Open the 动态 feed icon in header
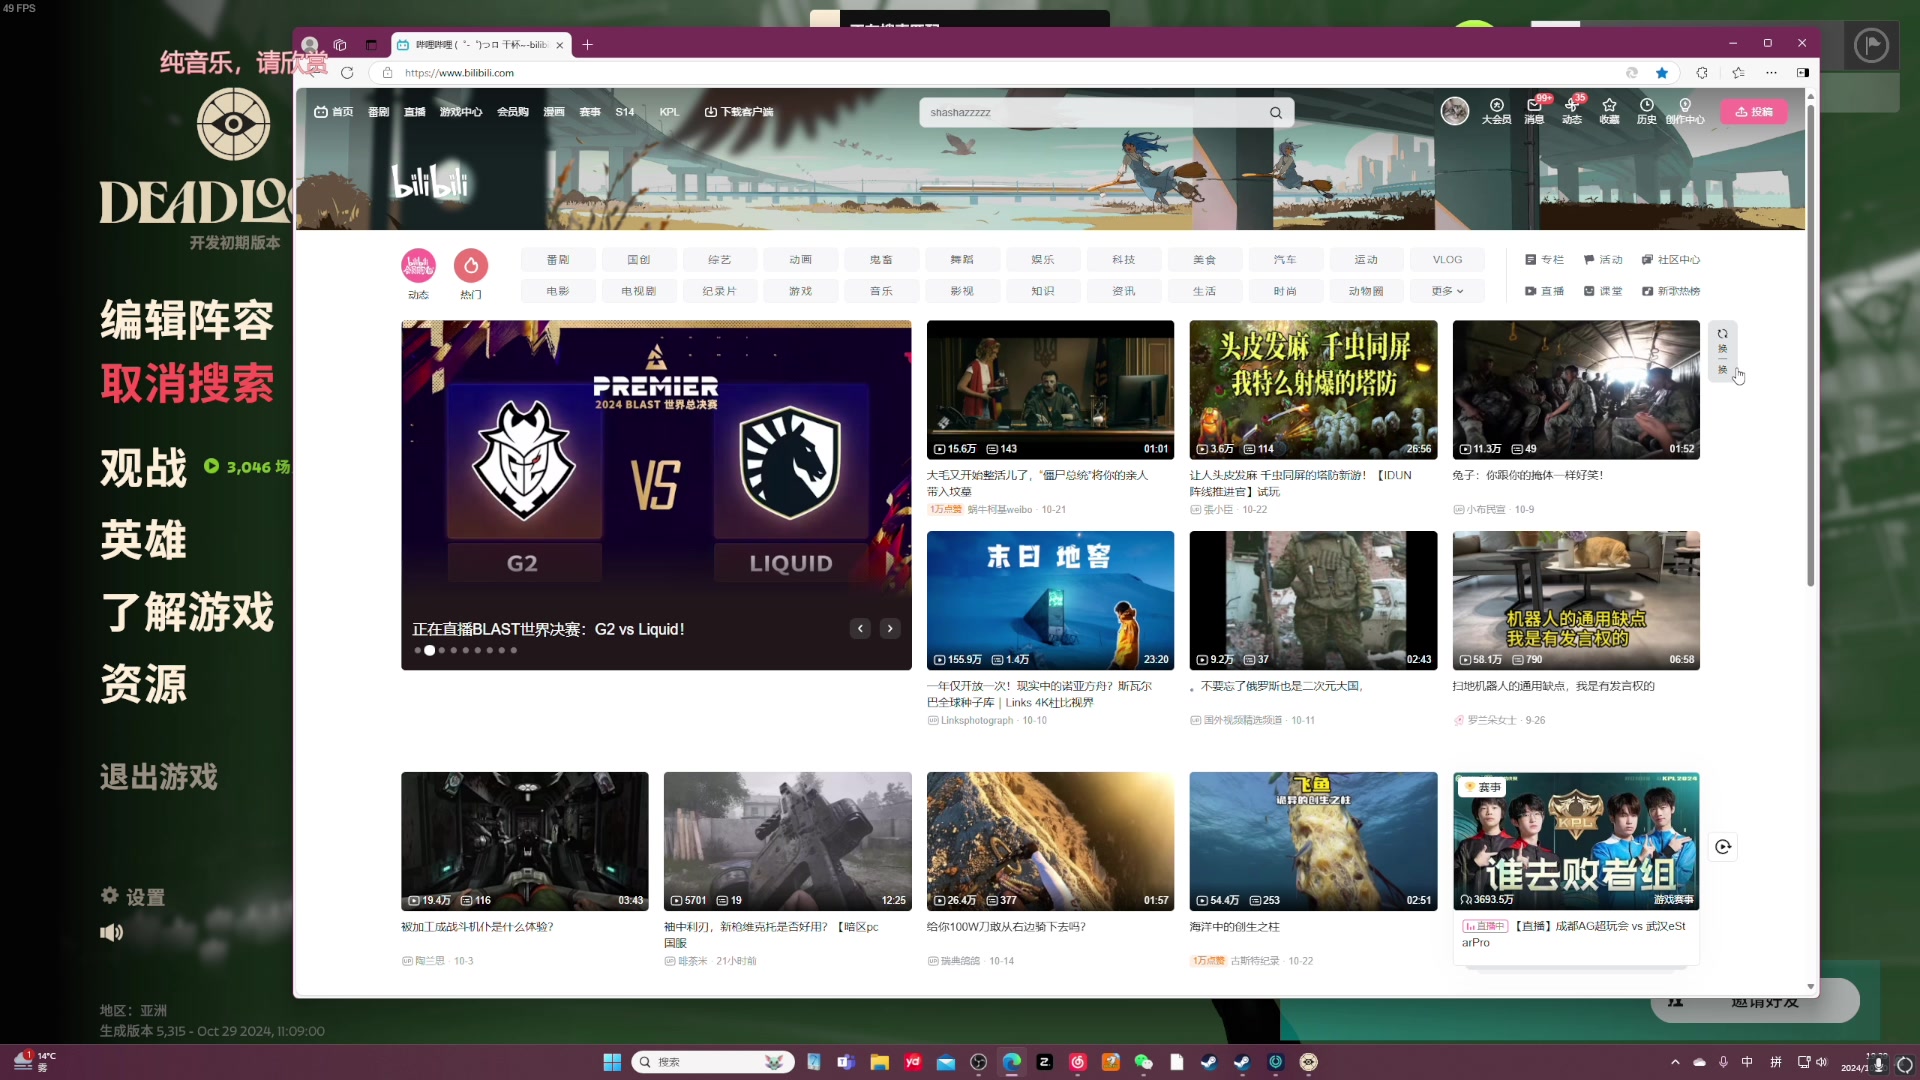The width and height of the screenshot is (1920, 1080). [1572, 111]
